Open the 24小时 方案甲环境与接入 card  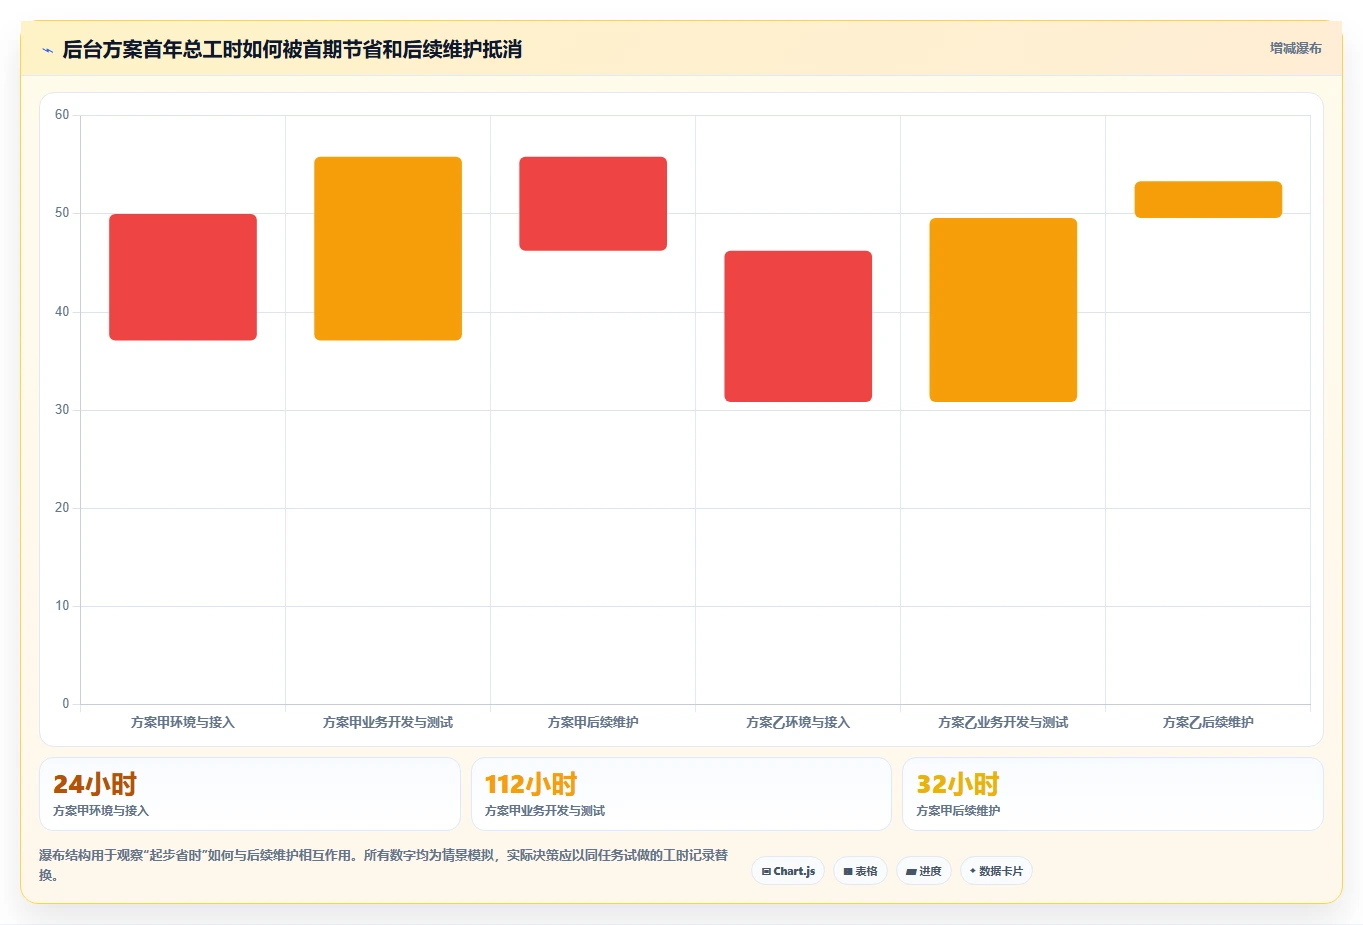click(x=250, y=794)
